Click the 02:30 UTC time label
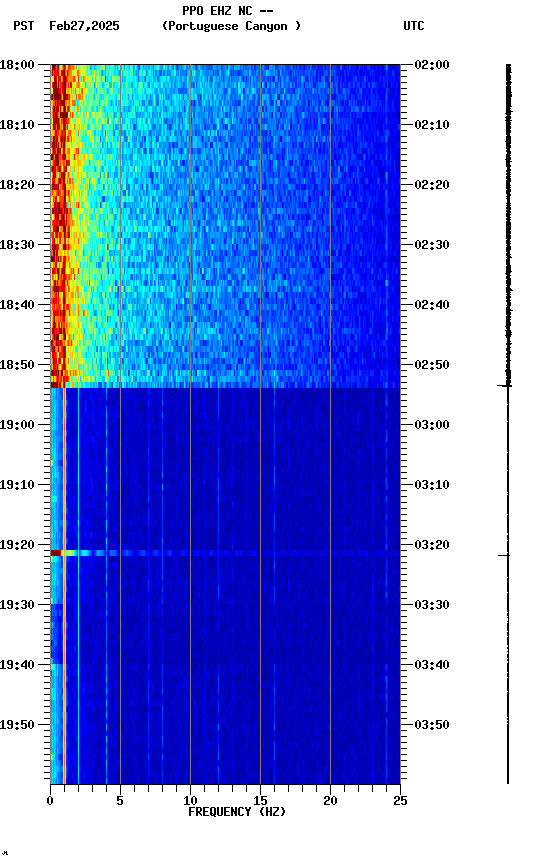The width and height of the screenshot is (552, 864). 432,245
